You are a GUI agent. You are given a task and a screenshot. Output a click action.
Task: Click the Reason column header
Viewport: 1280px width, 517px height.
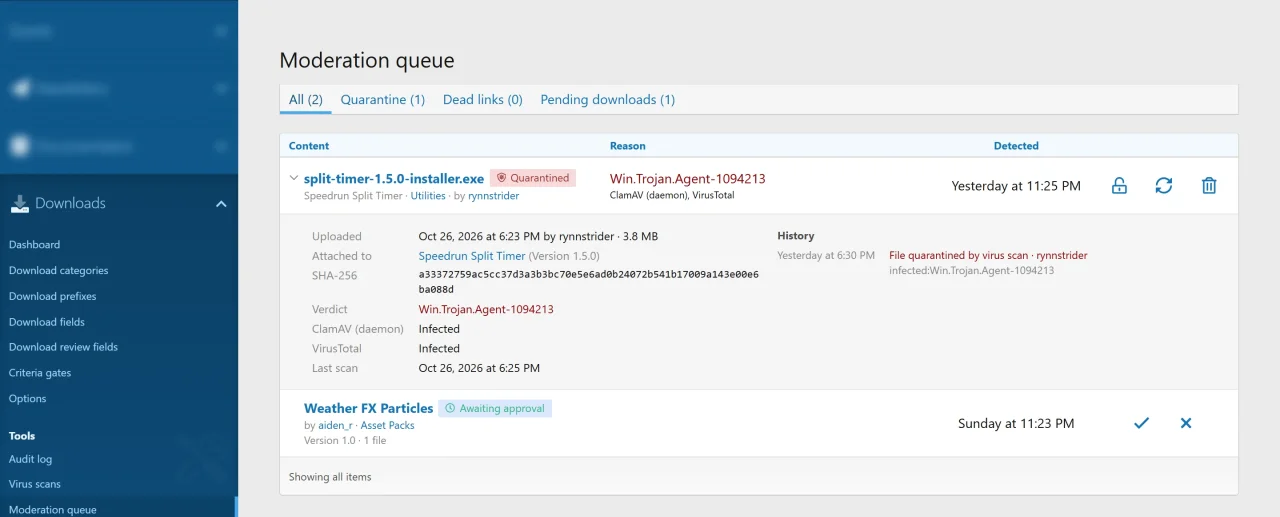628,146
